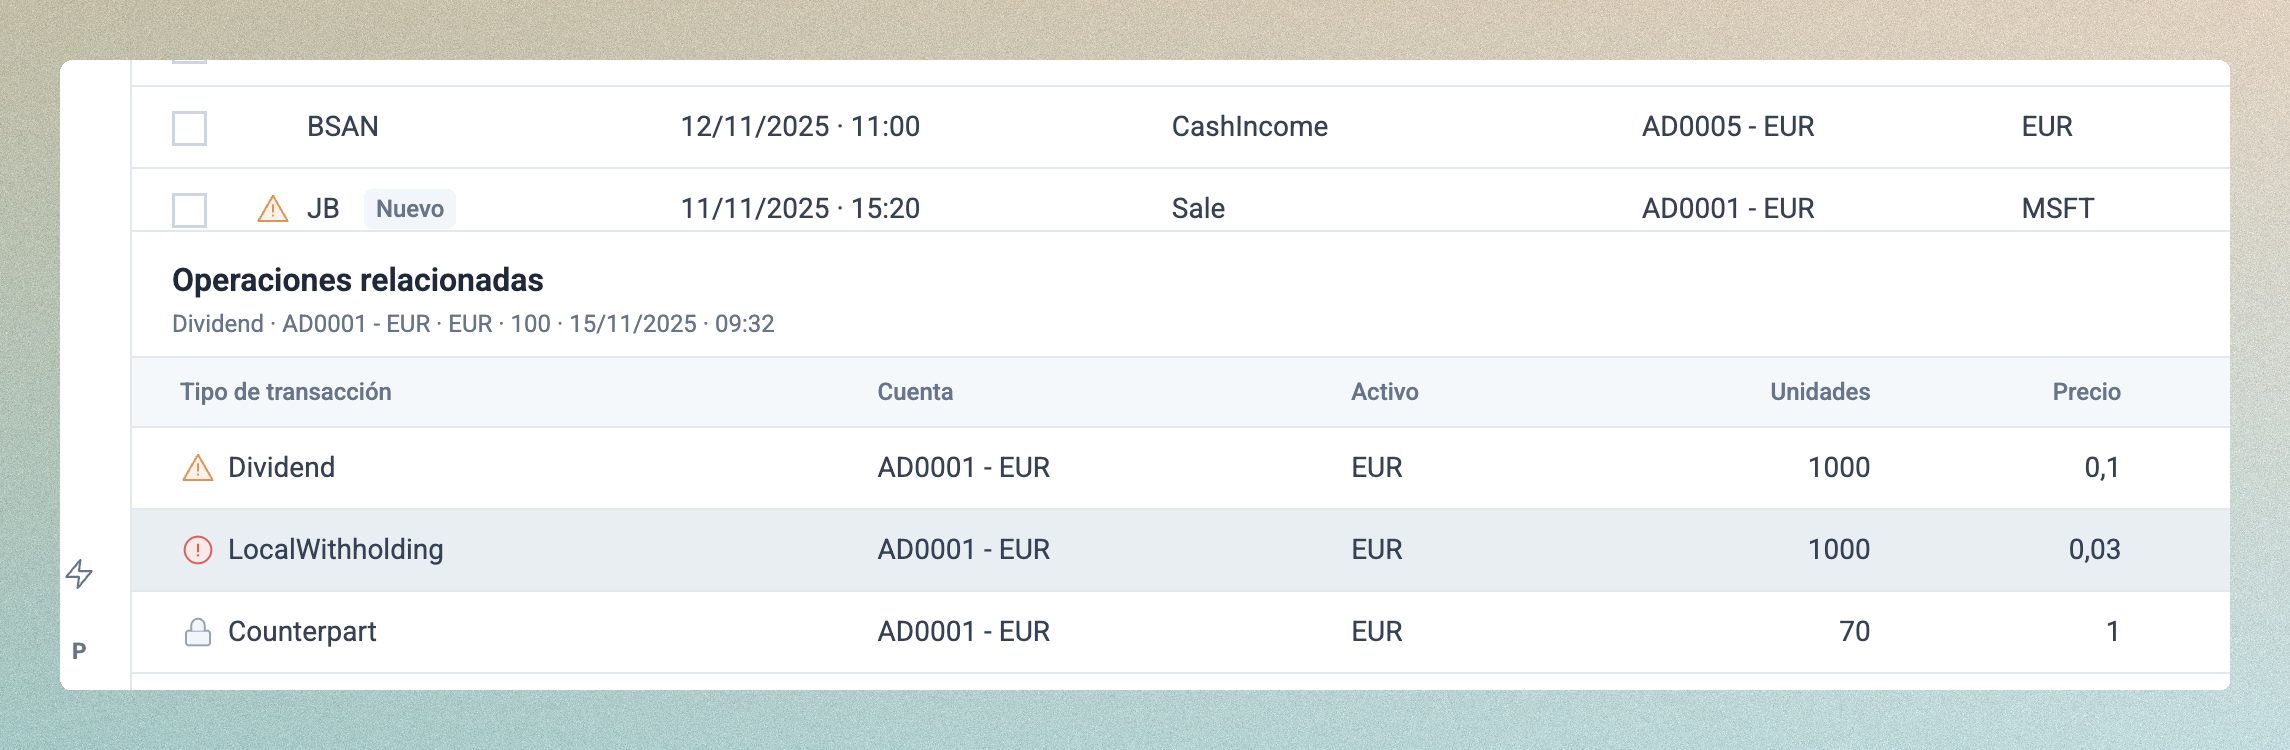The height and width of the screenshot is (750, 2290).
Task: Click the red LocalWithholding error icon
Action: (x=198, y=550)
